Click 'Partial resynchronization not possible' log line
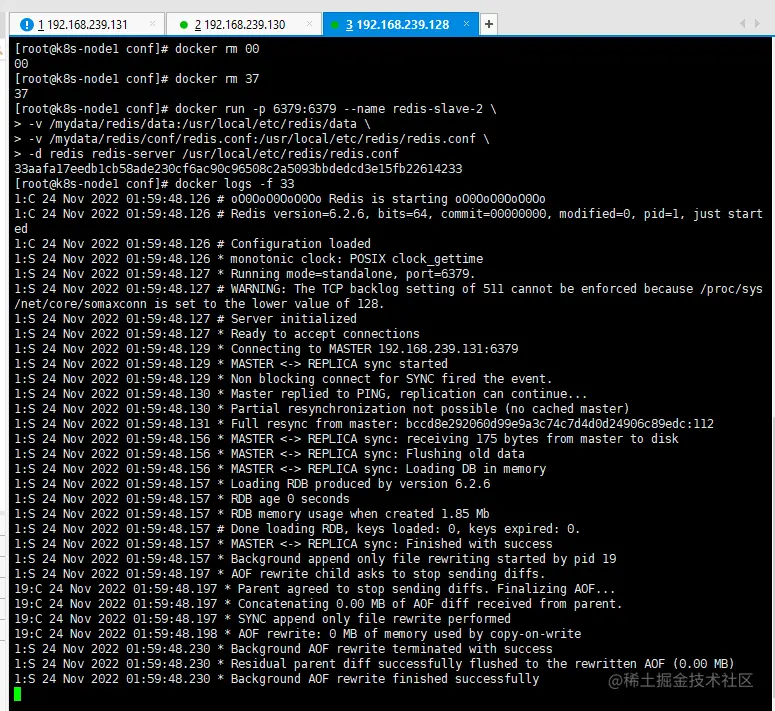 coord(322,409)
